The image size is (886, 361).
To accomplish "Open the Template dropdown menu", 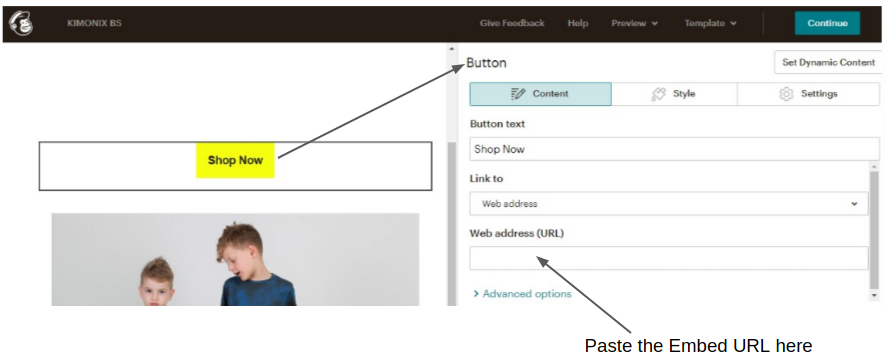I will click(710, 23).
